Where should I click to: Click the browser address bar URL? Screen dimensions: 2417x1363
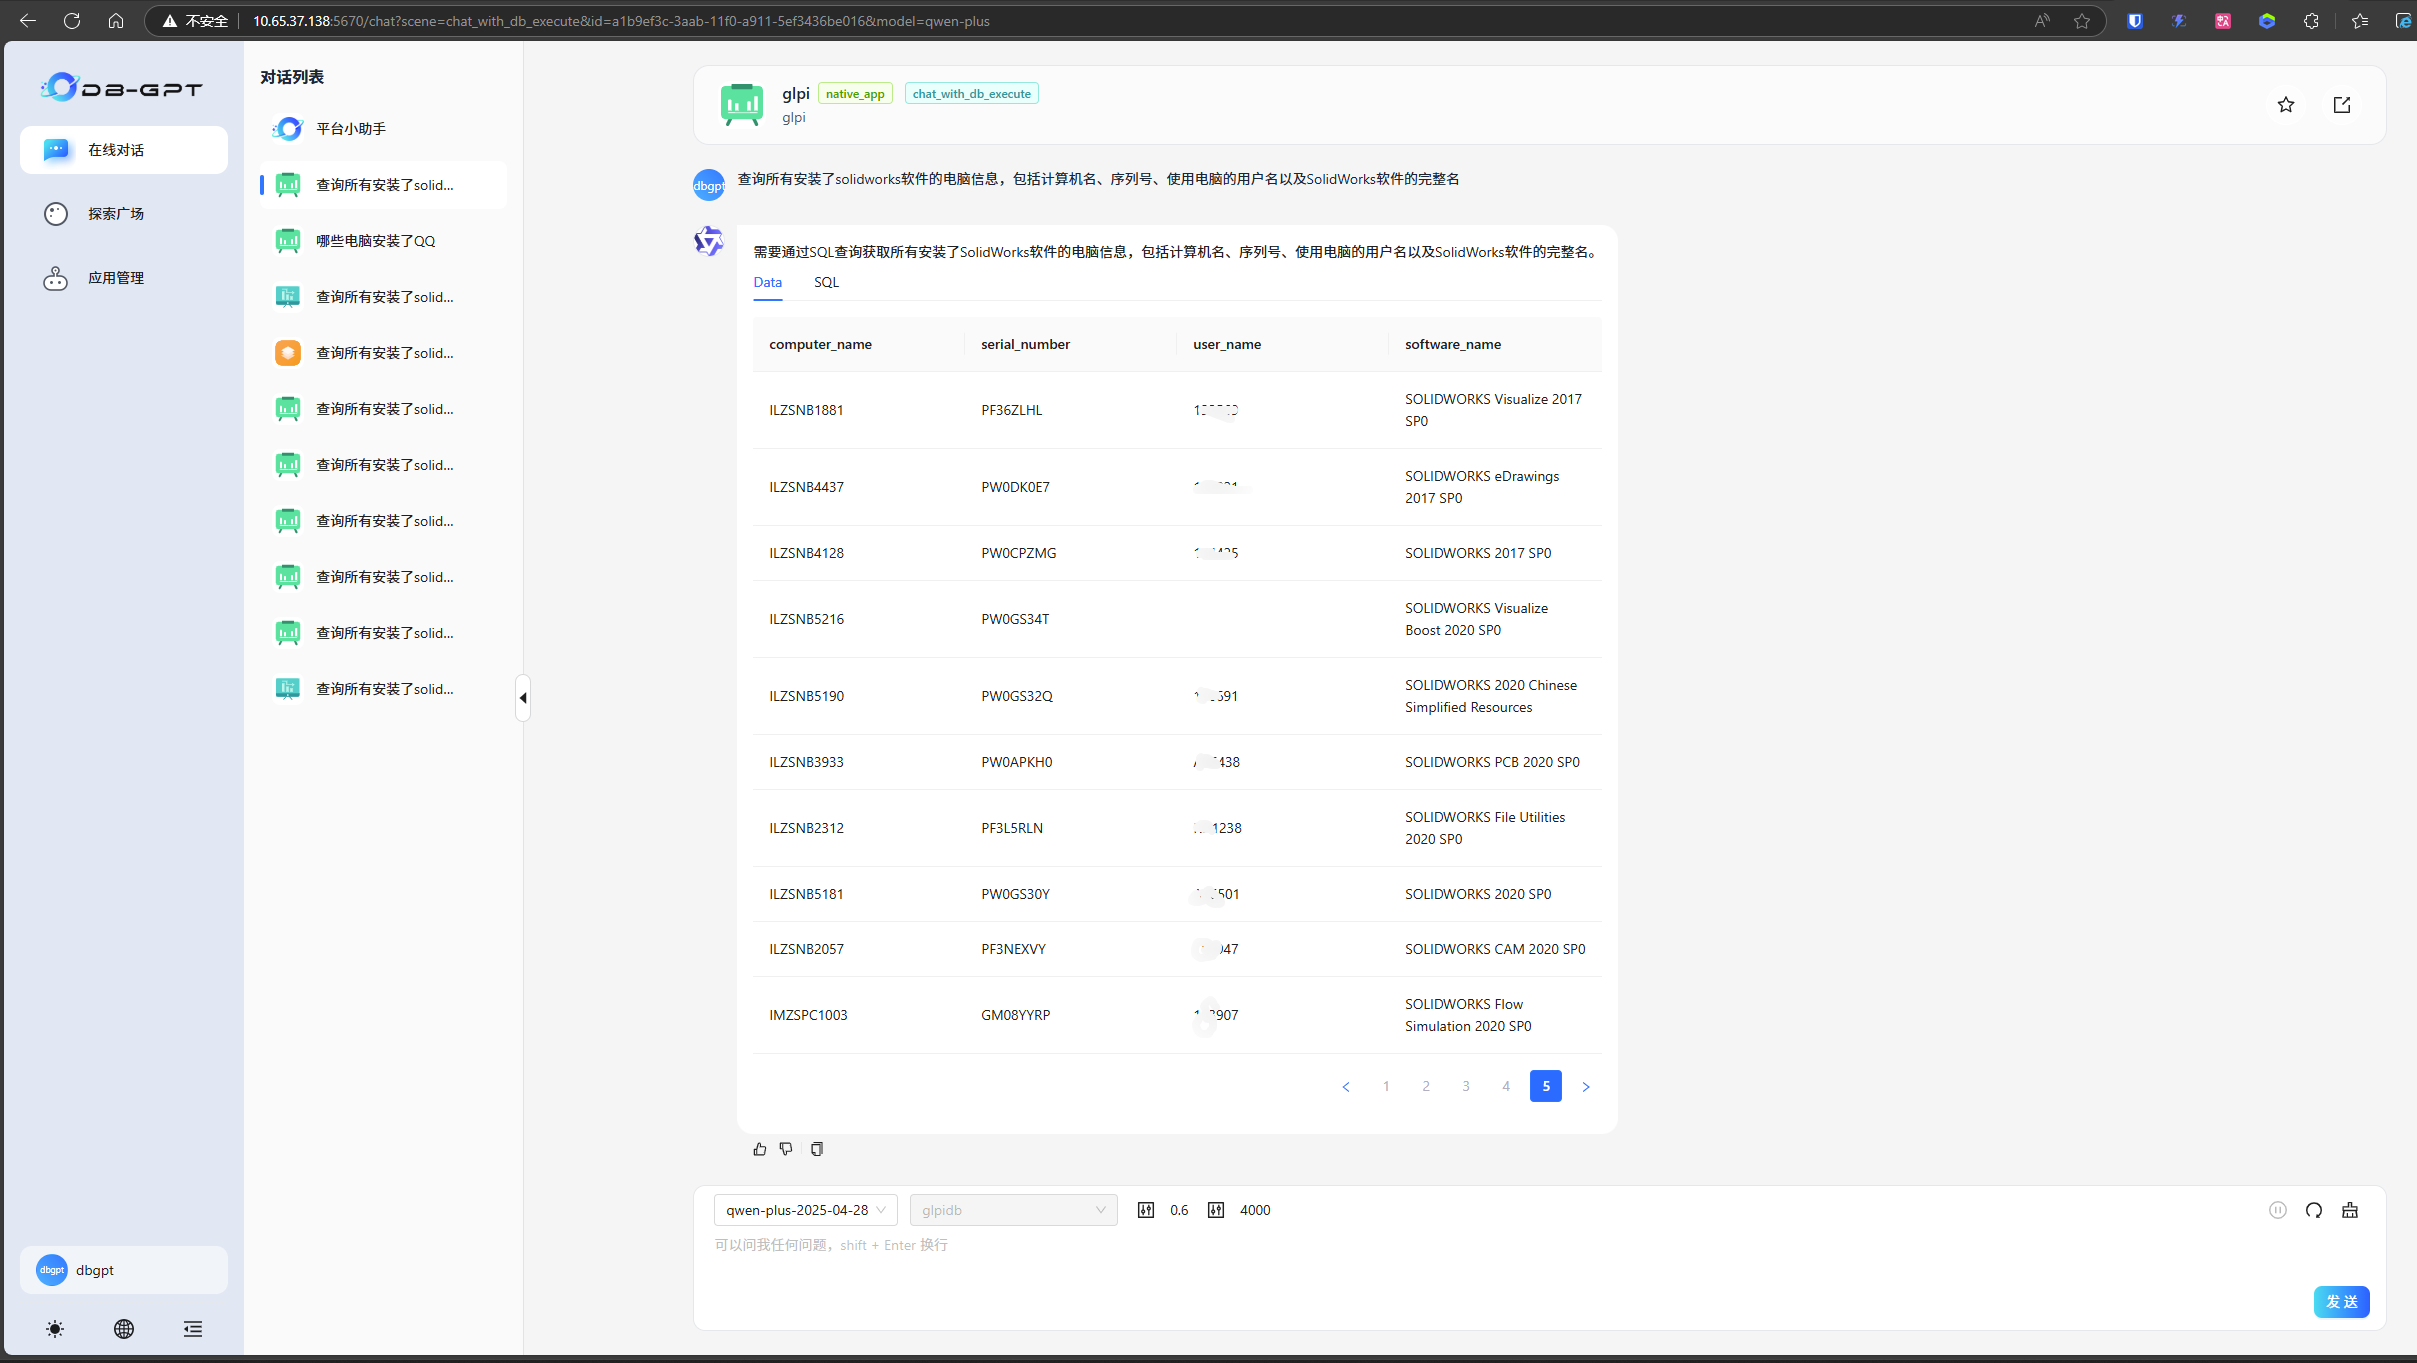[x=621, y=21]
